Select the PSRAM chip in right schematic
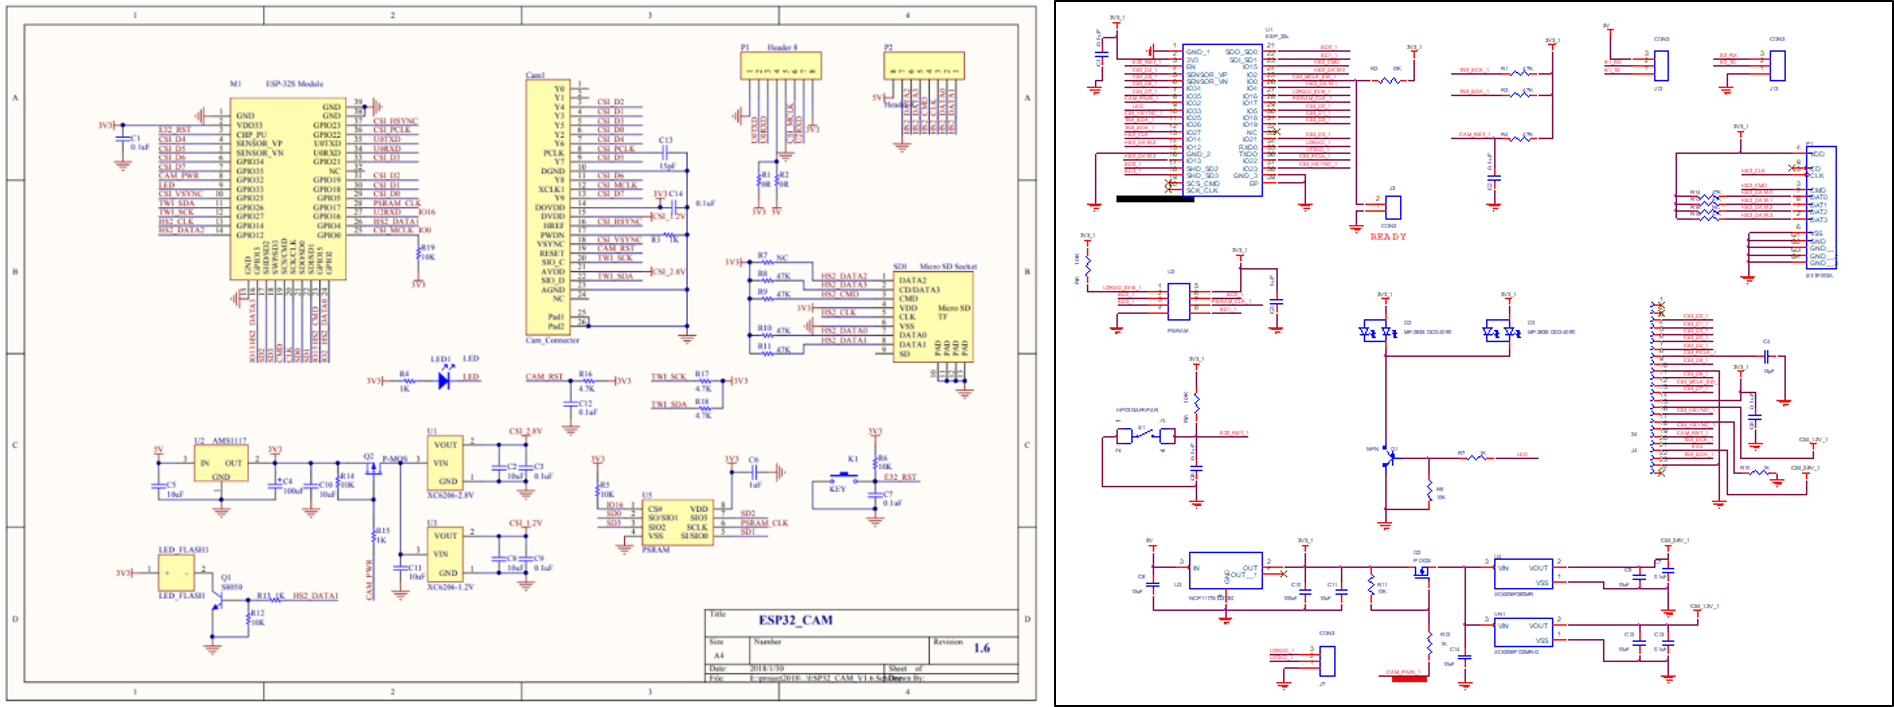The image size is (1894, 707). coord(1178,302)
